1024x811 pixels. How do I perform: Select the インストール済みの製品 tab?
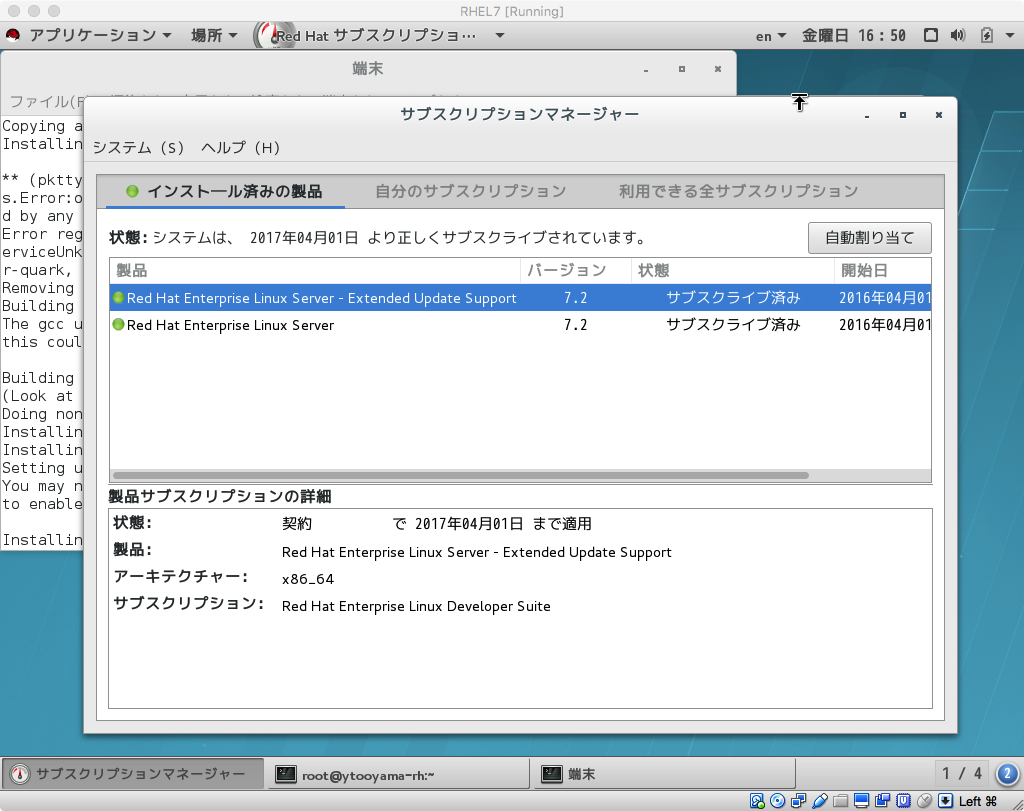pyautogui.click(x=225, y=191)
